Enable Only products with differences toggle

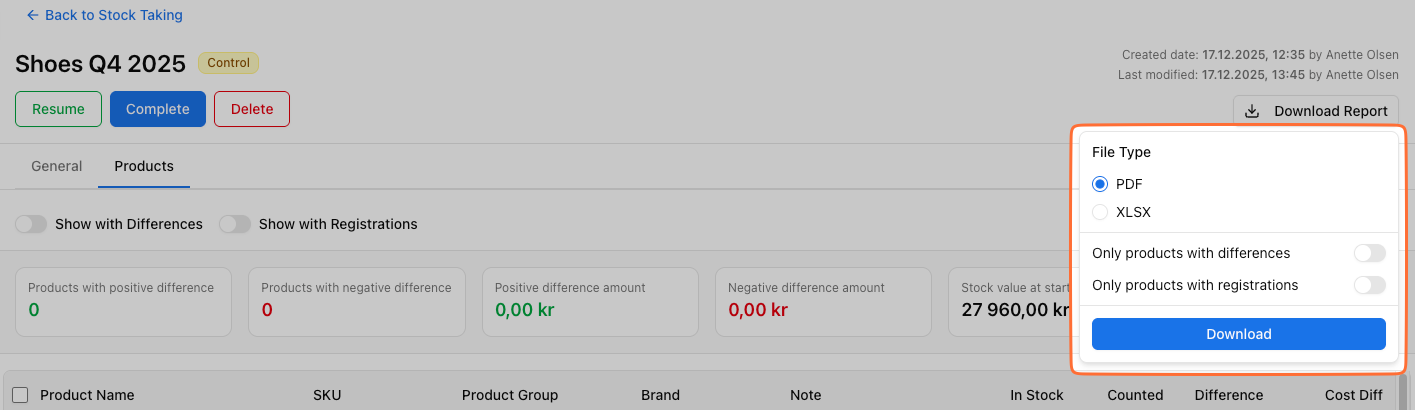click(1369, 254)
